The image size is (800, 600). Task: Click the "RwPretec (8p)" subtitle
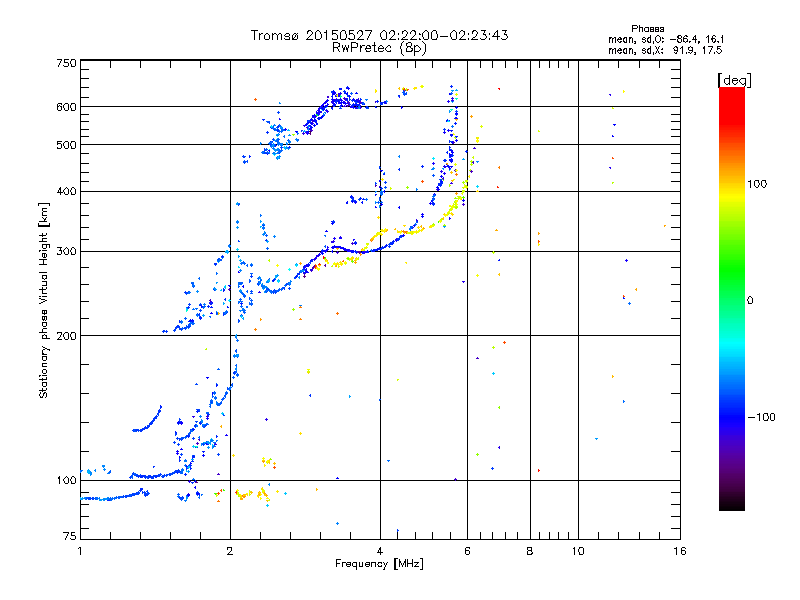[x=379, y=48]
